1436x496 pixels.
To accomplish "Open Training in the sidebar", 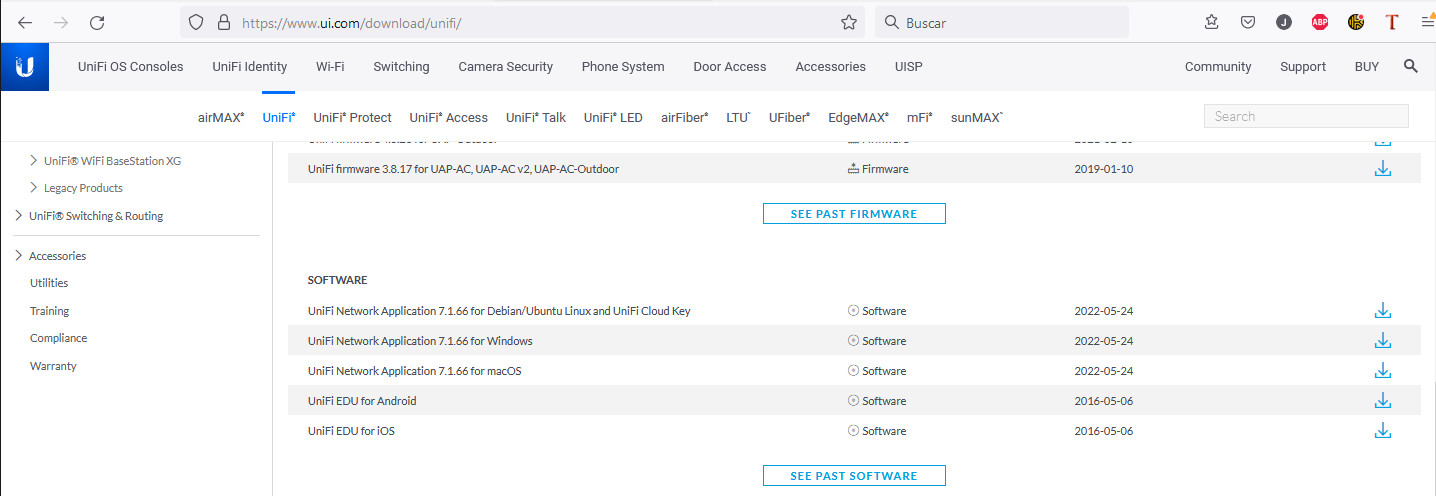I will coord(49,311).
